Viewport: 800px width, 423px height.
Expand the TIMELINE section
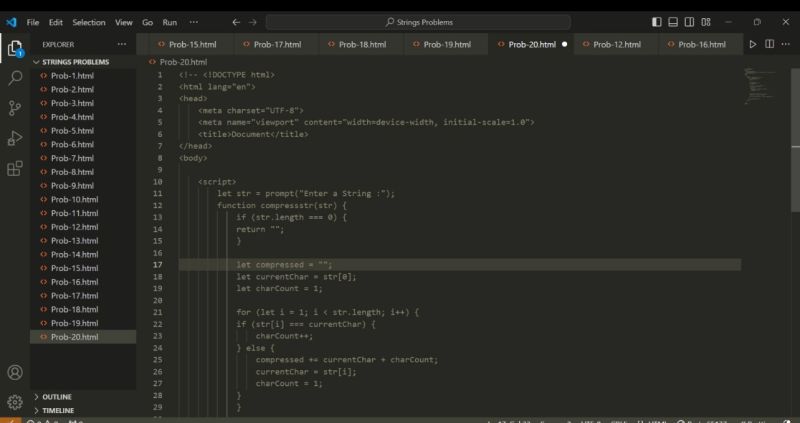tap(83, 410)
